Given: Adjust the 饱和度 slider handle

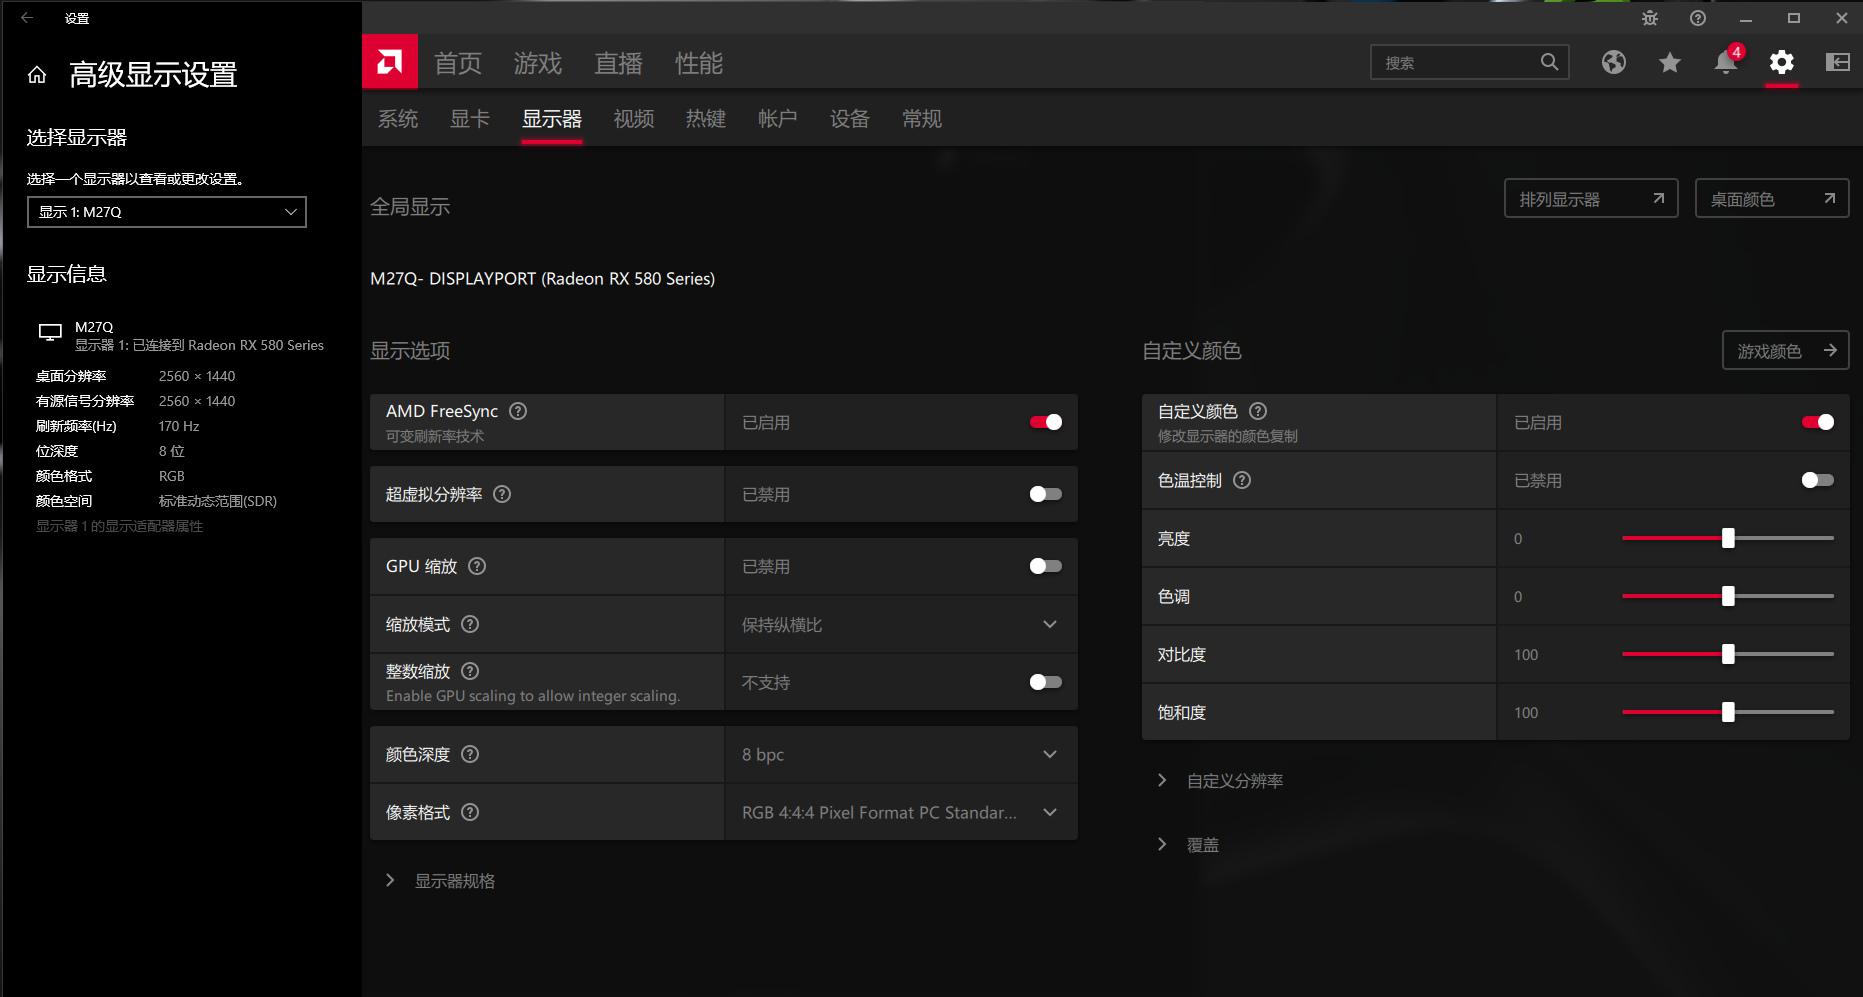Looking at the screenshot, I should pos(1728,712).
